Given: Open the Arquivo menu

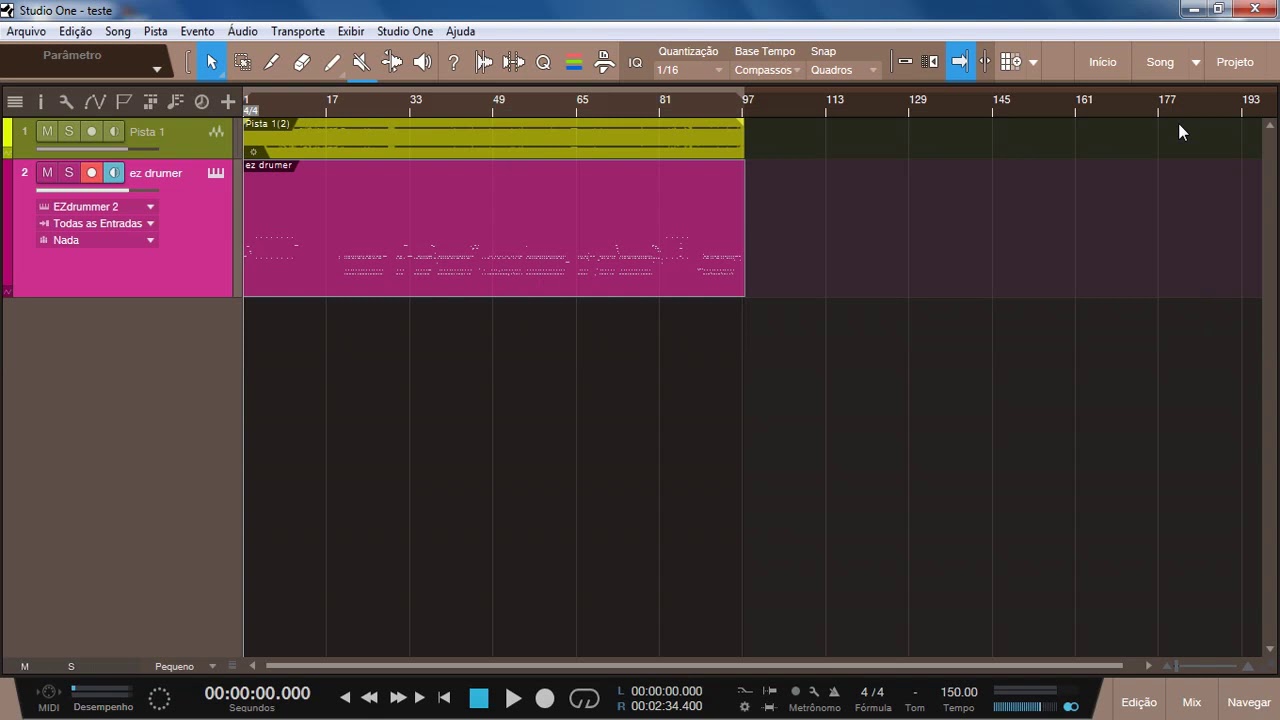Looking at the screenshot, I should [27, 31].
